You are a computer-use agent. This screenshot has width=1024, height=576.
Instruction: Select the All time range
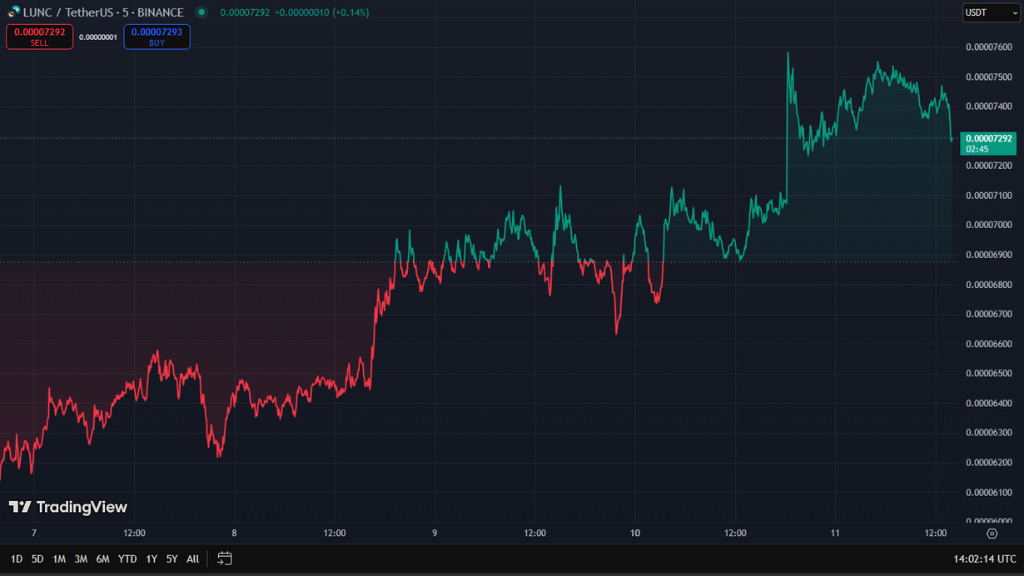coord(193,559)
